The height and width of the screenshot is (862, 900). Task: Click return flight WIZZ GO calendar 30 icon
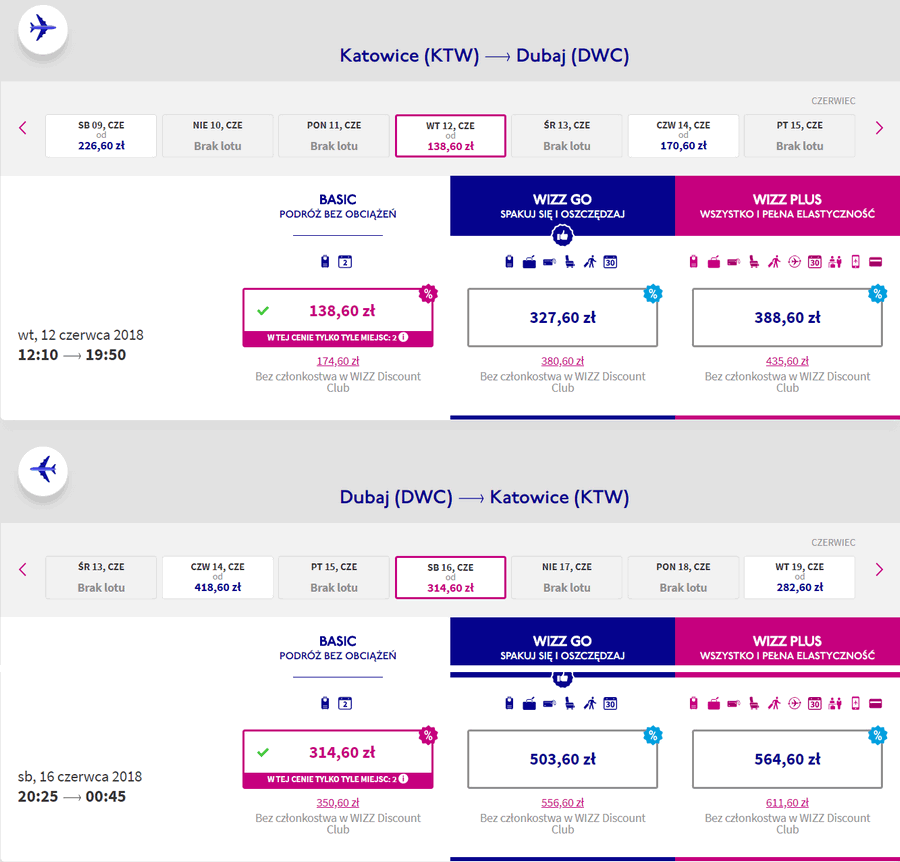(x=610, y=704)
